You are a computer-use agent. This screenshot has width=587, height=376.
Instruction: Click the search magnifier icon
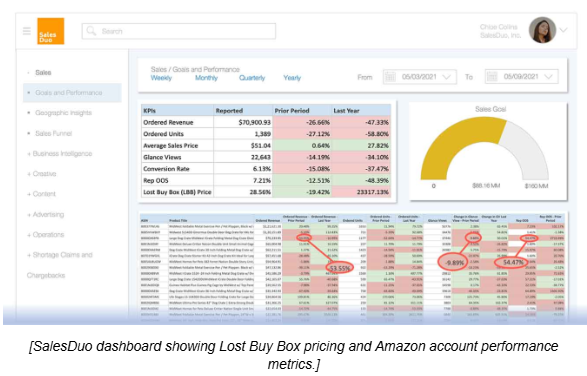tap(91, 31)
